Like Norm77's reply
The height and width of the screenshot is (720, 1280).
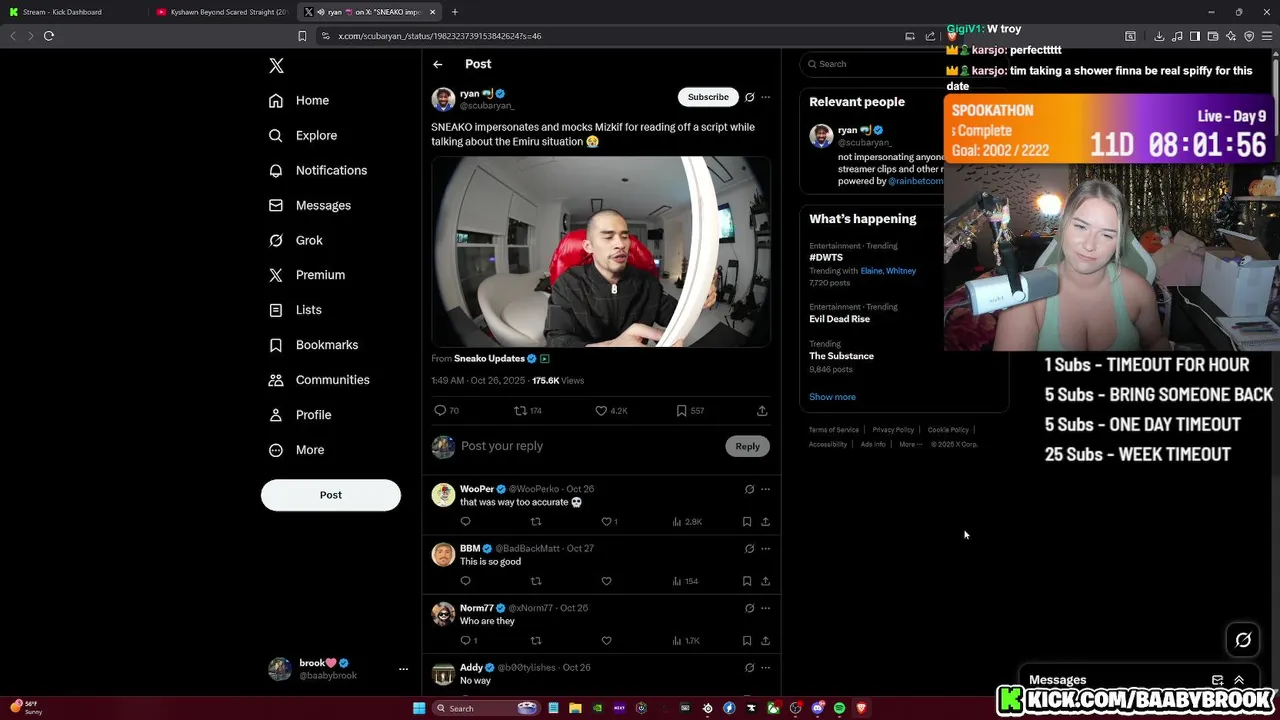coord(606,641)
